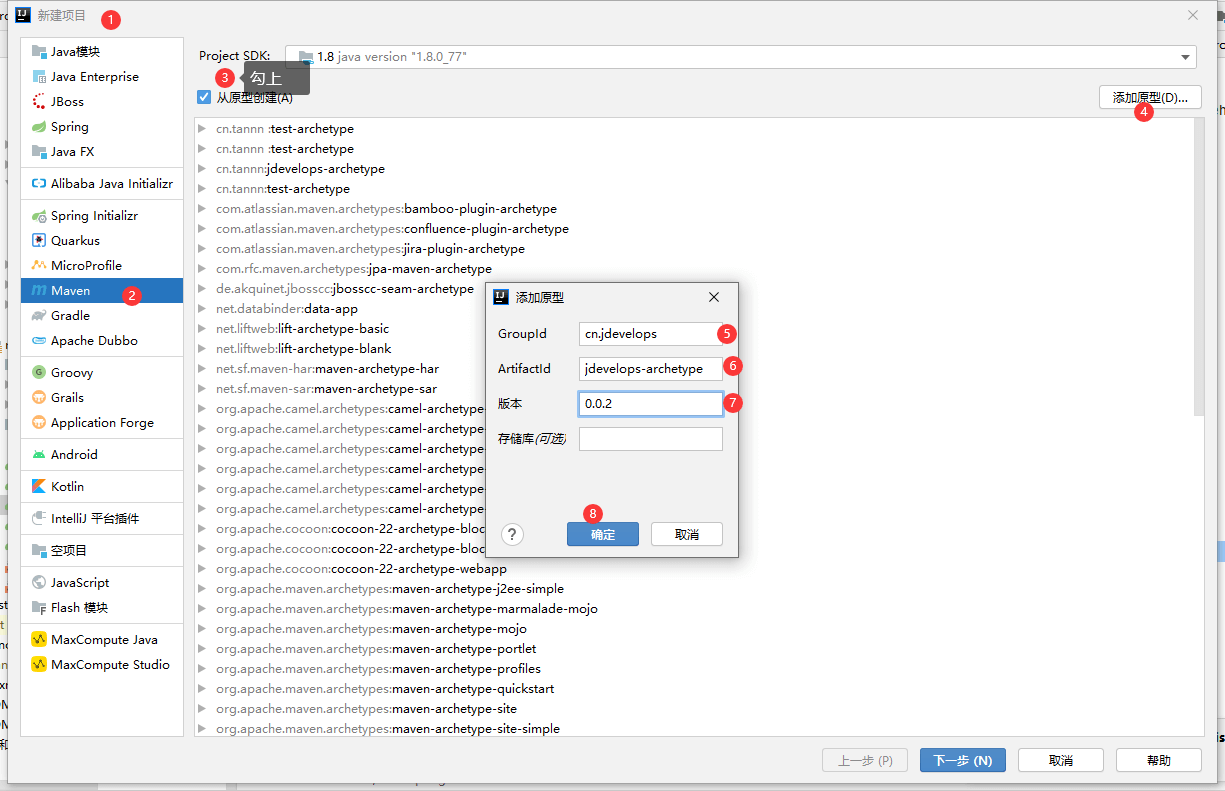Select the maven-archetype-portlet row

(x=695, y=649)
